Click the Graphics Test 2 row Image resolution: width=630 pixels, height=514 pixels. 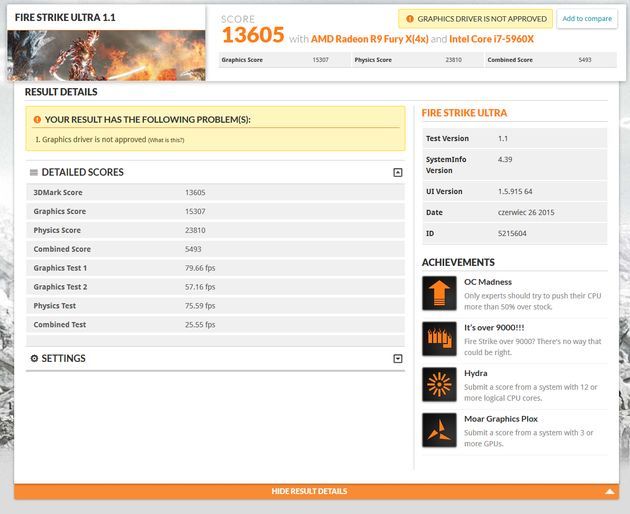tap(215, 287)
